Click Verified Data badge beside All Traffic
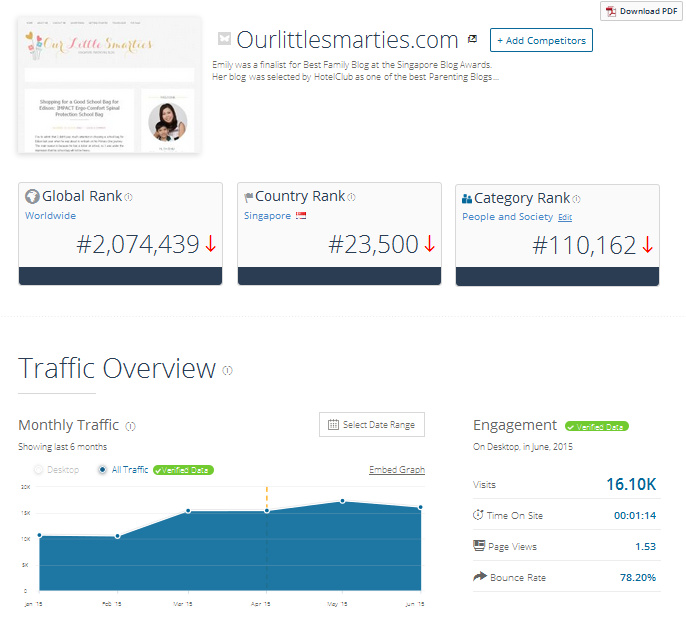This screenshot has width=686, height=626. click(x=183, y=470)
